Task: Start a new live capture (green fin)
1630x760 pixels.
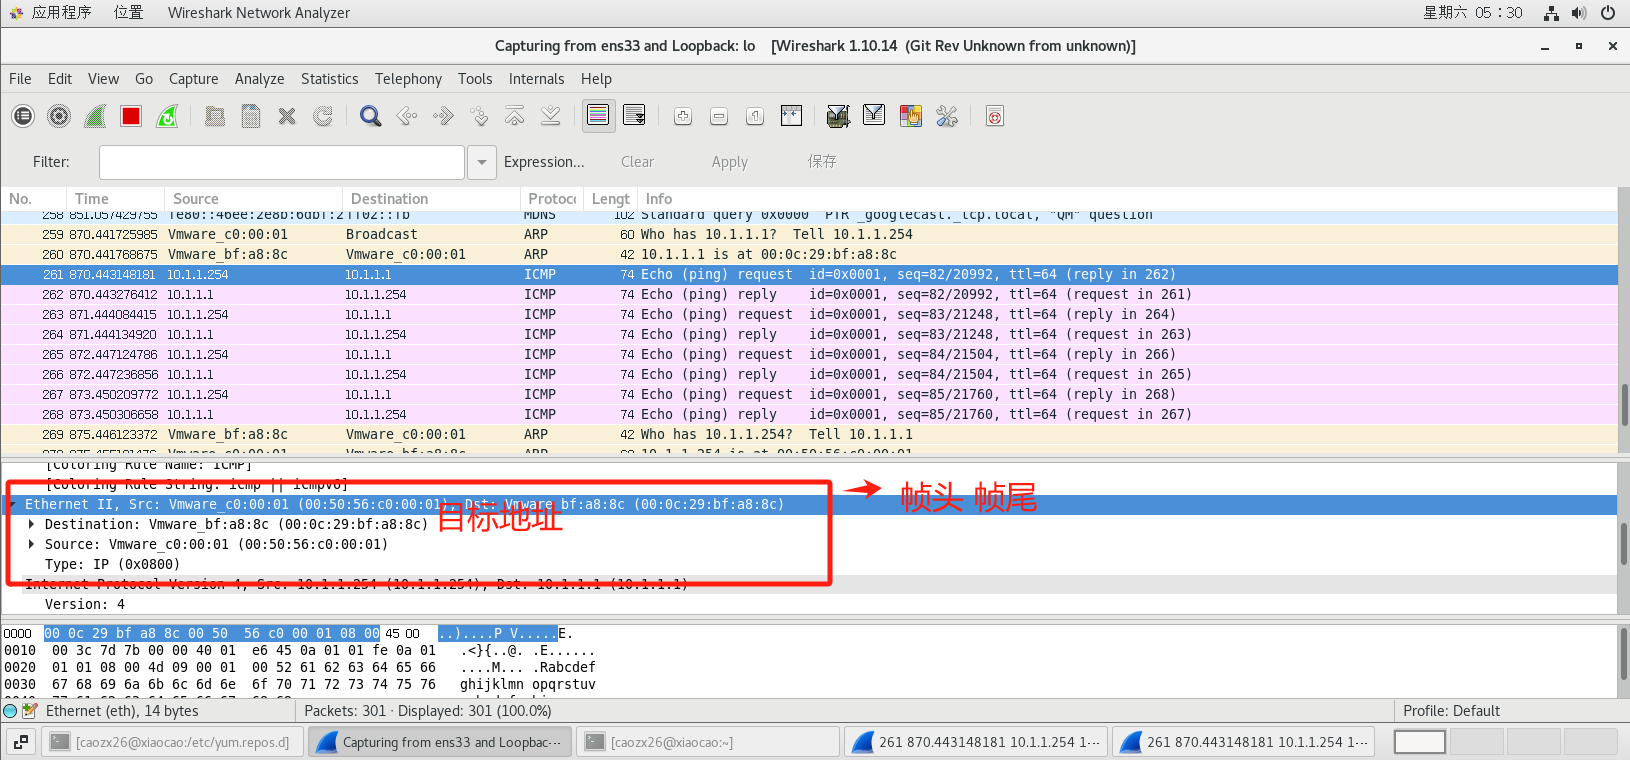Action: pyautogui.click(x=95, y=116)
